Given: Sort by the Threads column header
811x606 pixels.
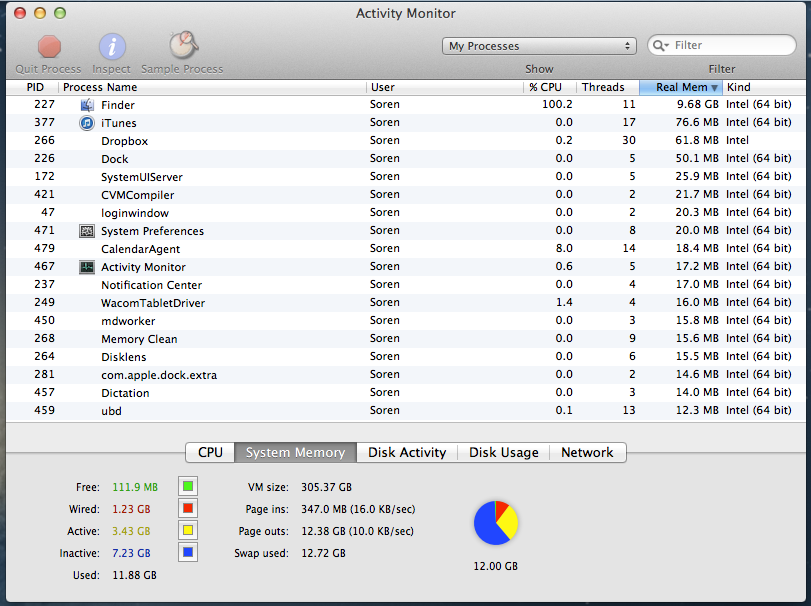Looking at the screenshot, I should click(608, 87).
